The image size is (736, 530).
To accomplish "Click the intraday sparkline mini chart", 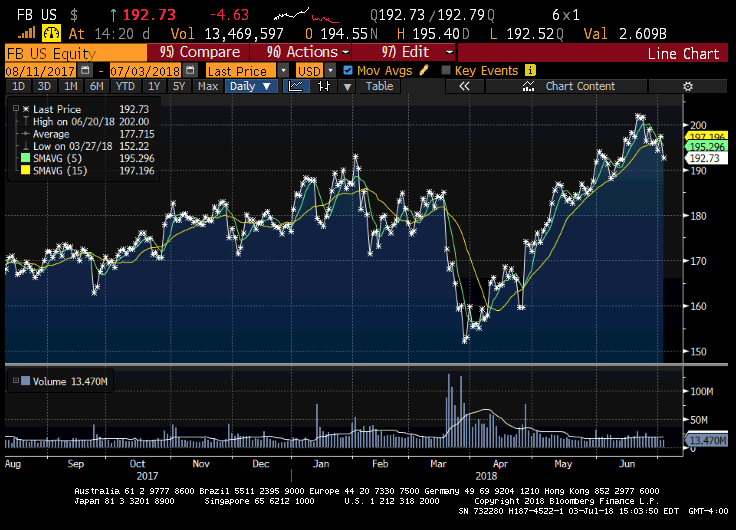I will (x=306, y=15).
